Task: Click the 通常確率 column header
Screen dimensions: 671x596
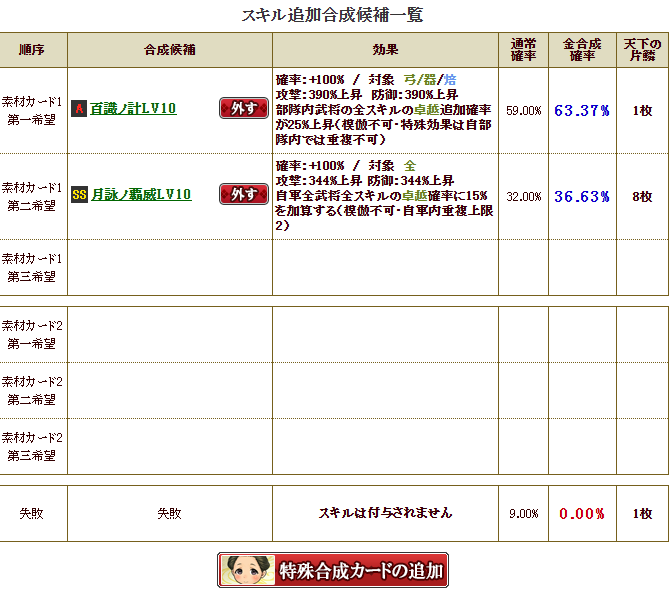Action: tap(523, 50)
